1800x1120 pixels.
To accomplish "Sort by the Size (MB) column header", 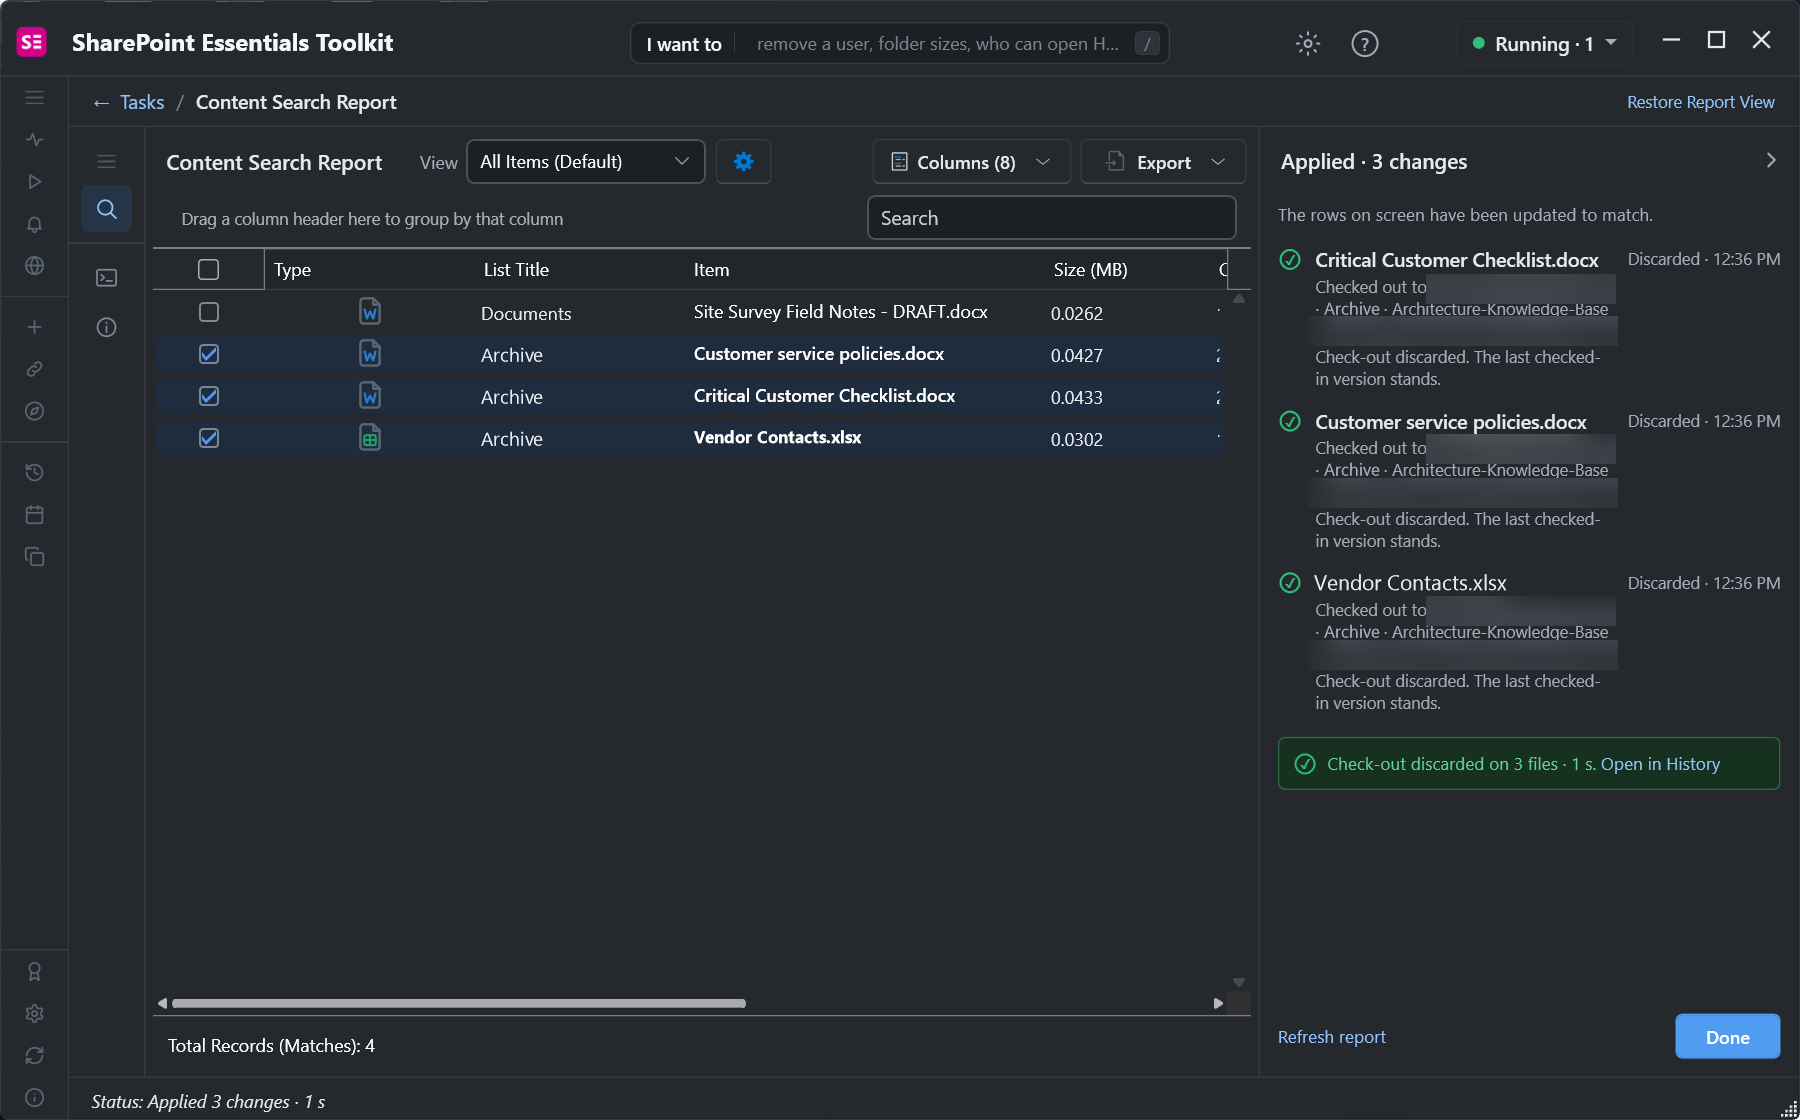I will click(1090, 270).
